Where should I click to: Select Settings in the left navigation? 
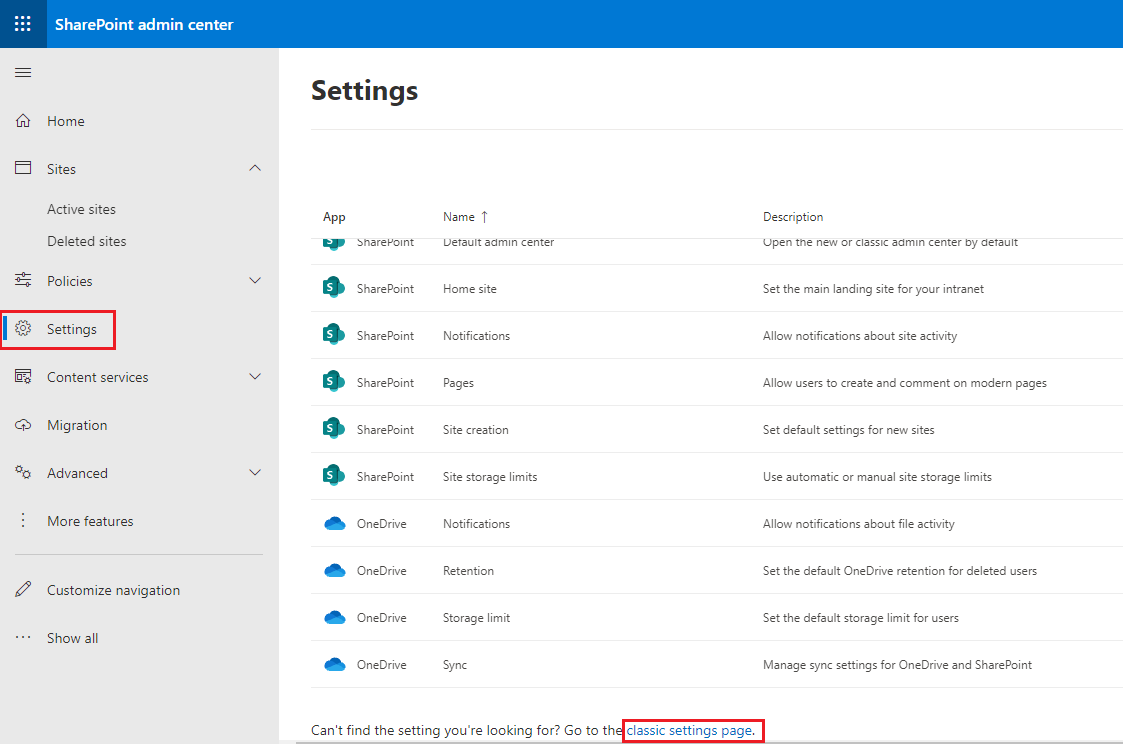tap(72, 329)
